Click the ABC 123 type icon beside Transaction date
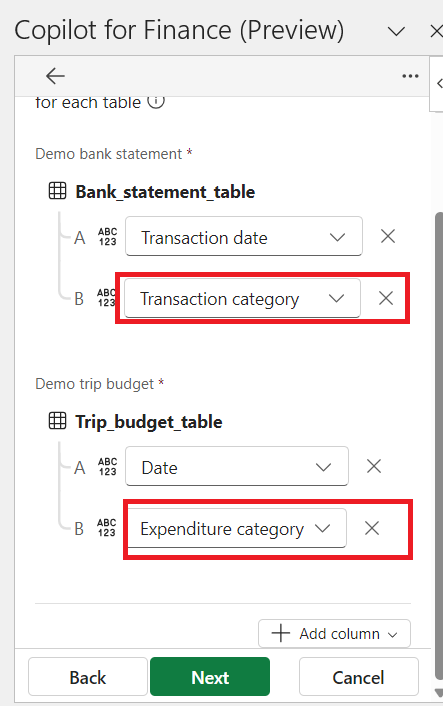Screen dimensions: 443x706 pos(108,237)
